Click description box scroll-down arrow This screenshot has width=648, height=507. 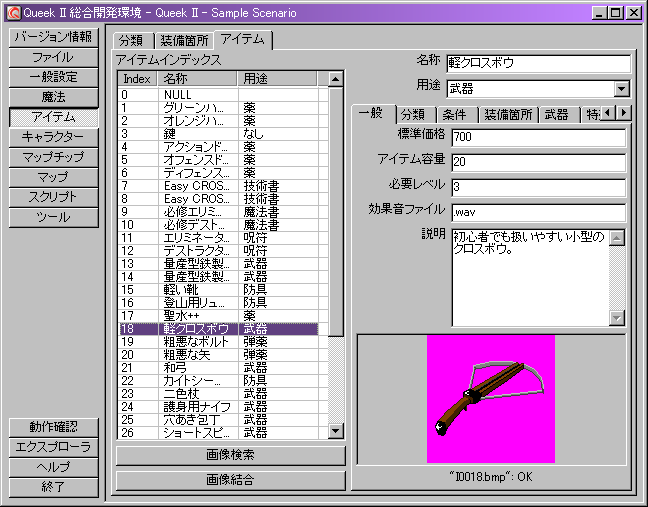617,317
